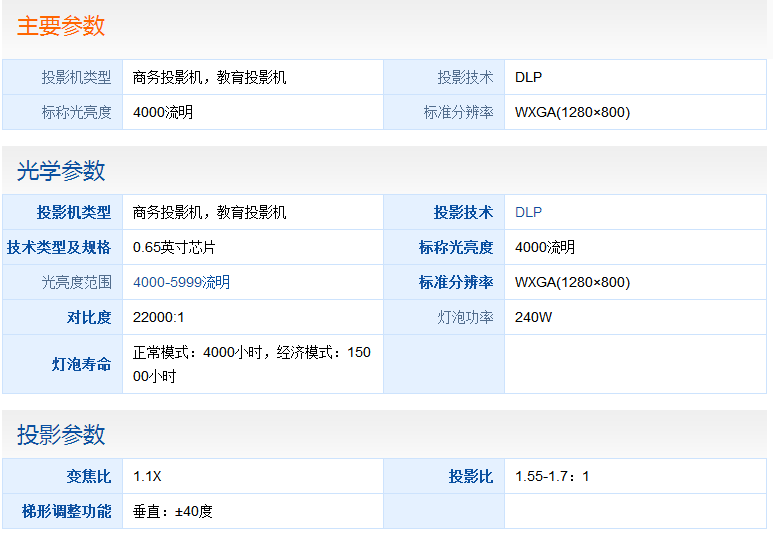Click the 1.1X zoom ratio value

tap(147, 476)
